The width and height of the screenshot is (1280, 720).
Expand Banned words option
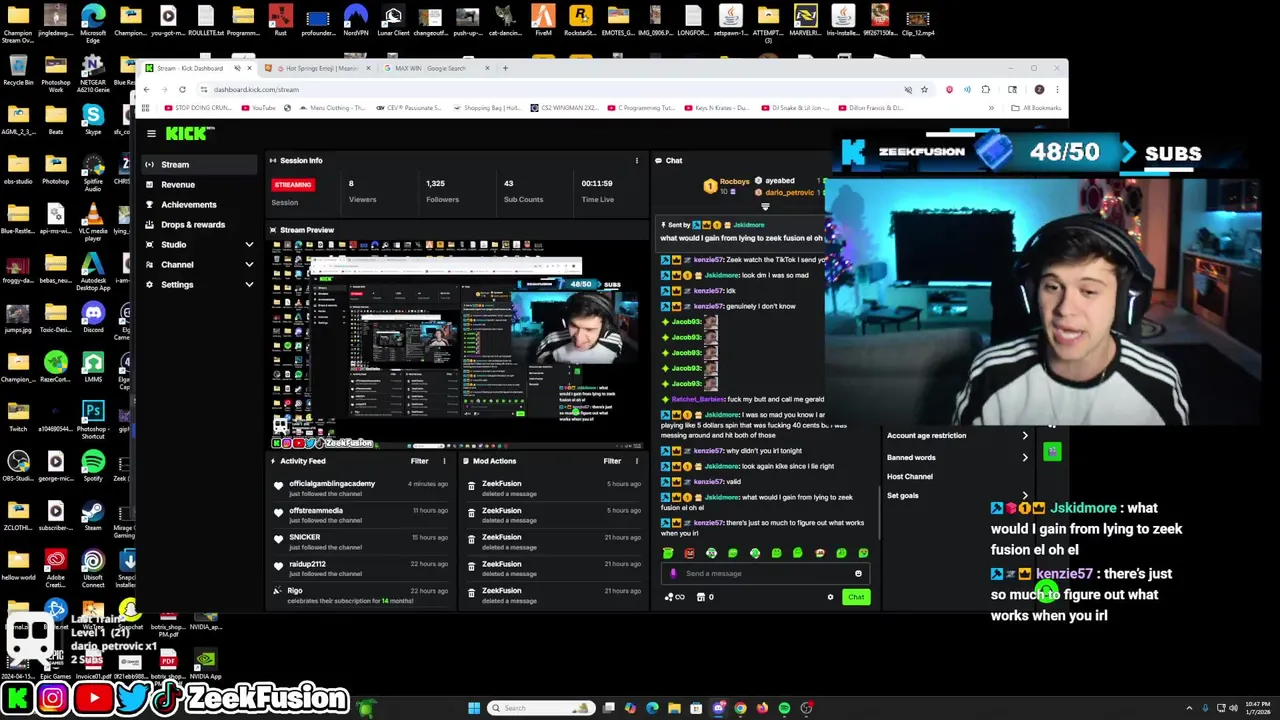point(1024,457)
